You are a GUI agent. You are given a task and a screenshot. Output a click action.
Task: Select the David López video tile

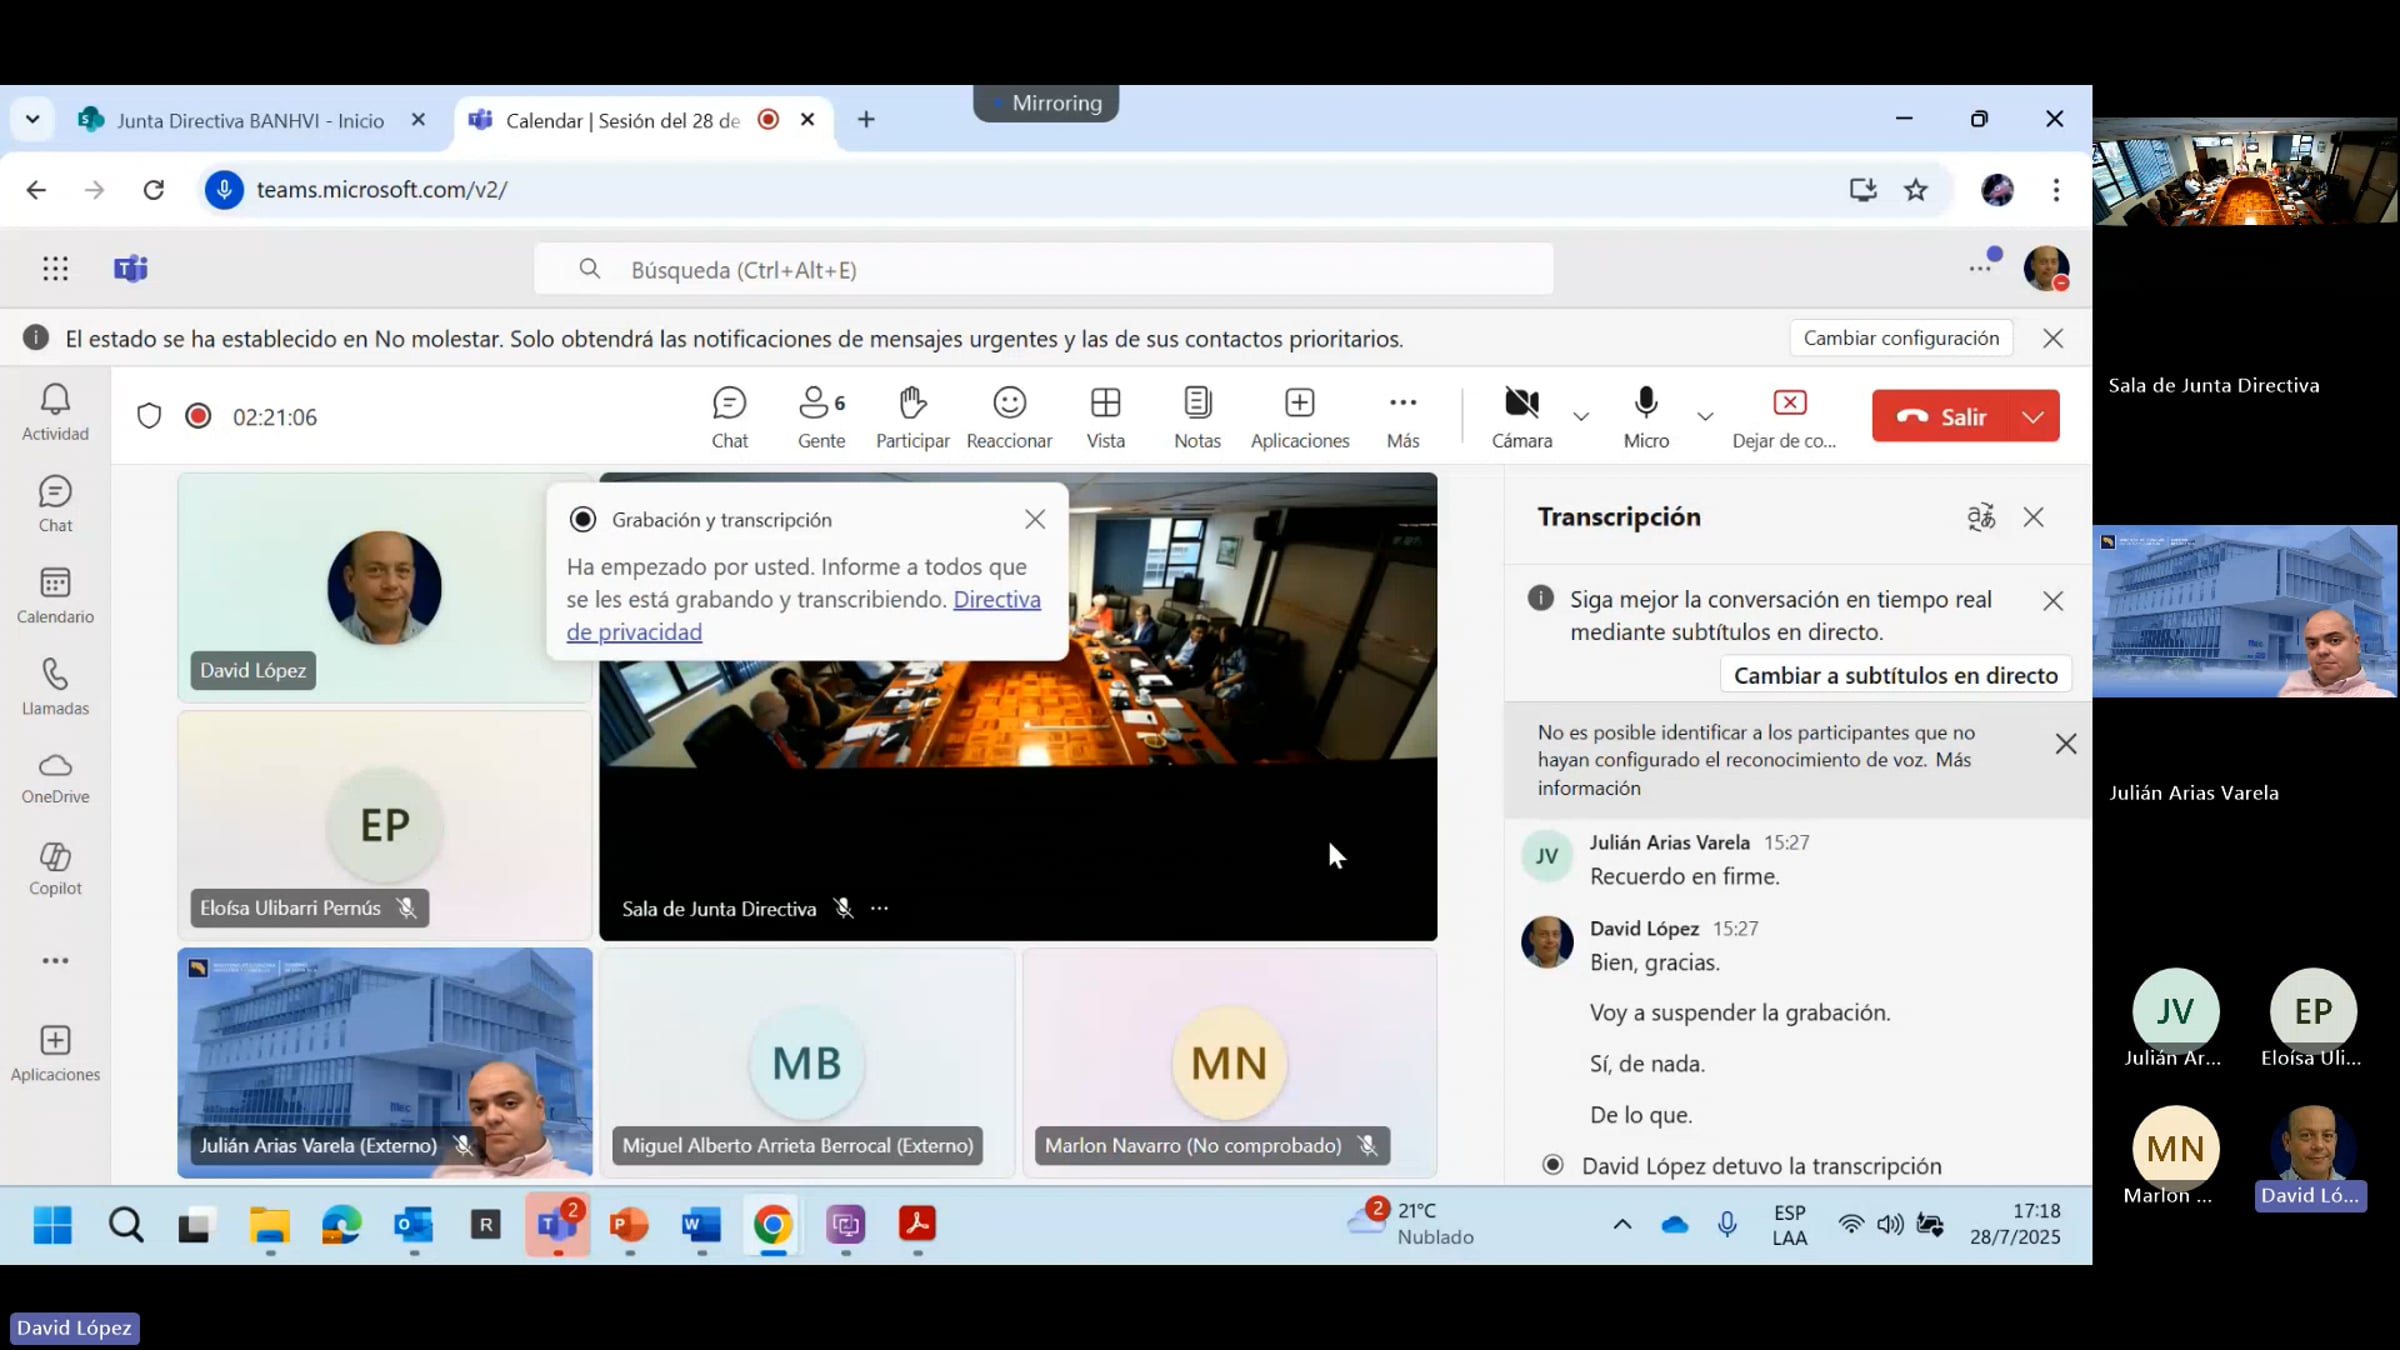coord(385,587)
